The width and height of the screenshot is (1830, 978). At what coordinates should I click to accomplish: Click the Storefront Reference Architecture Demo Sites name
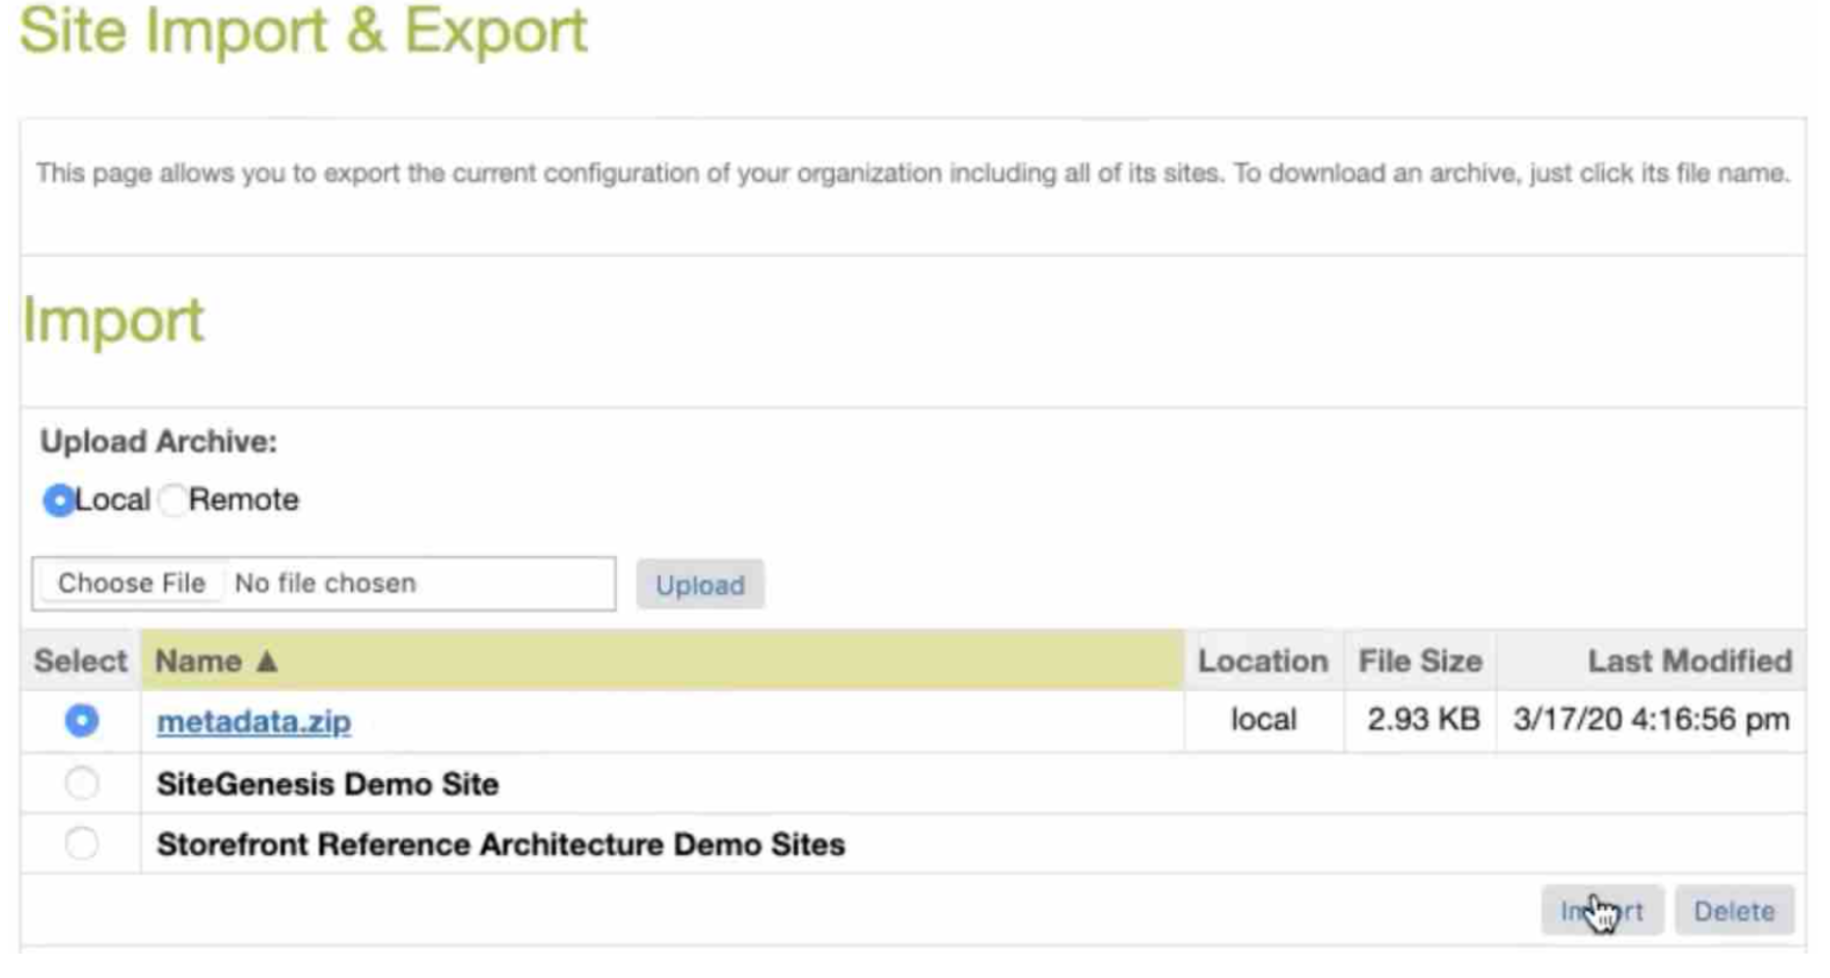pos(501,845)
